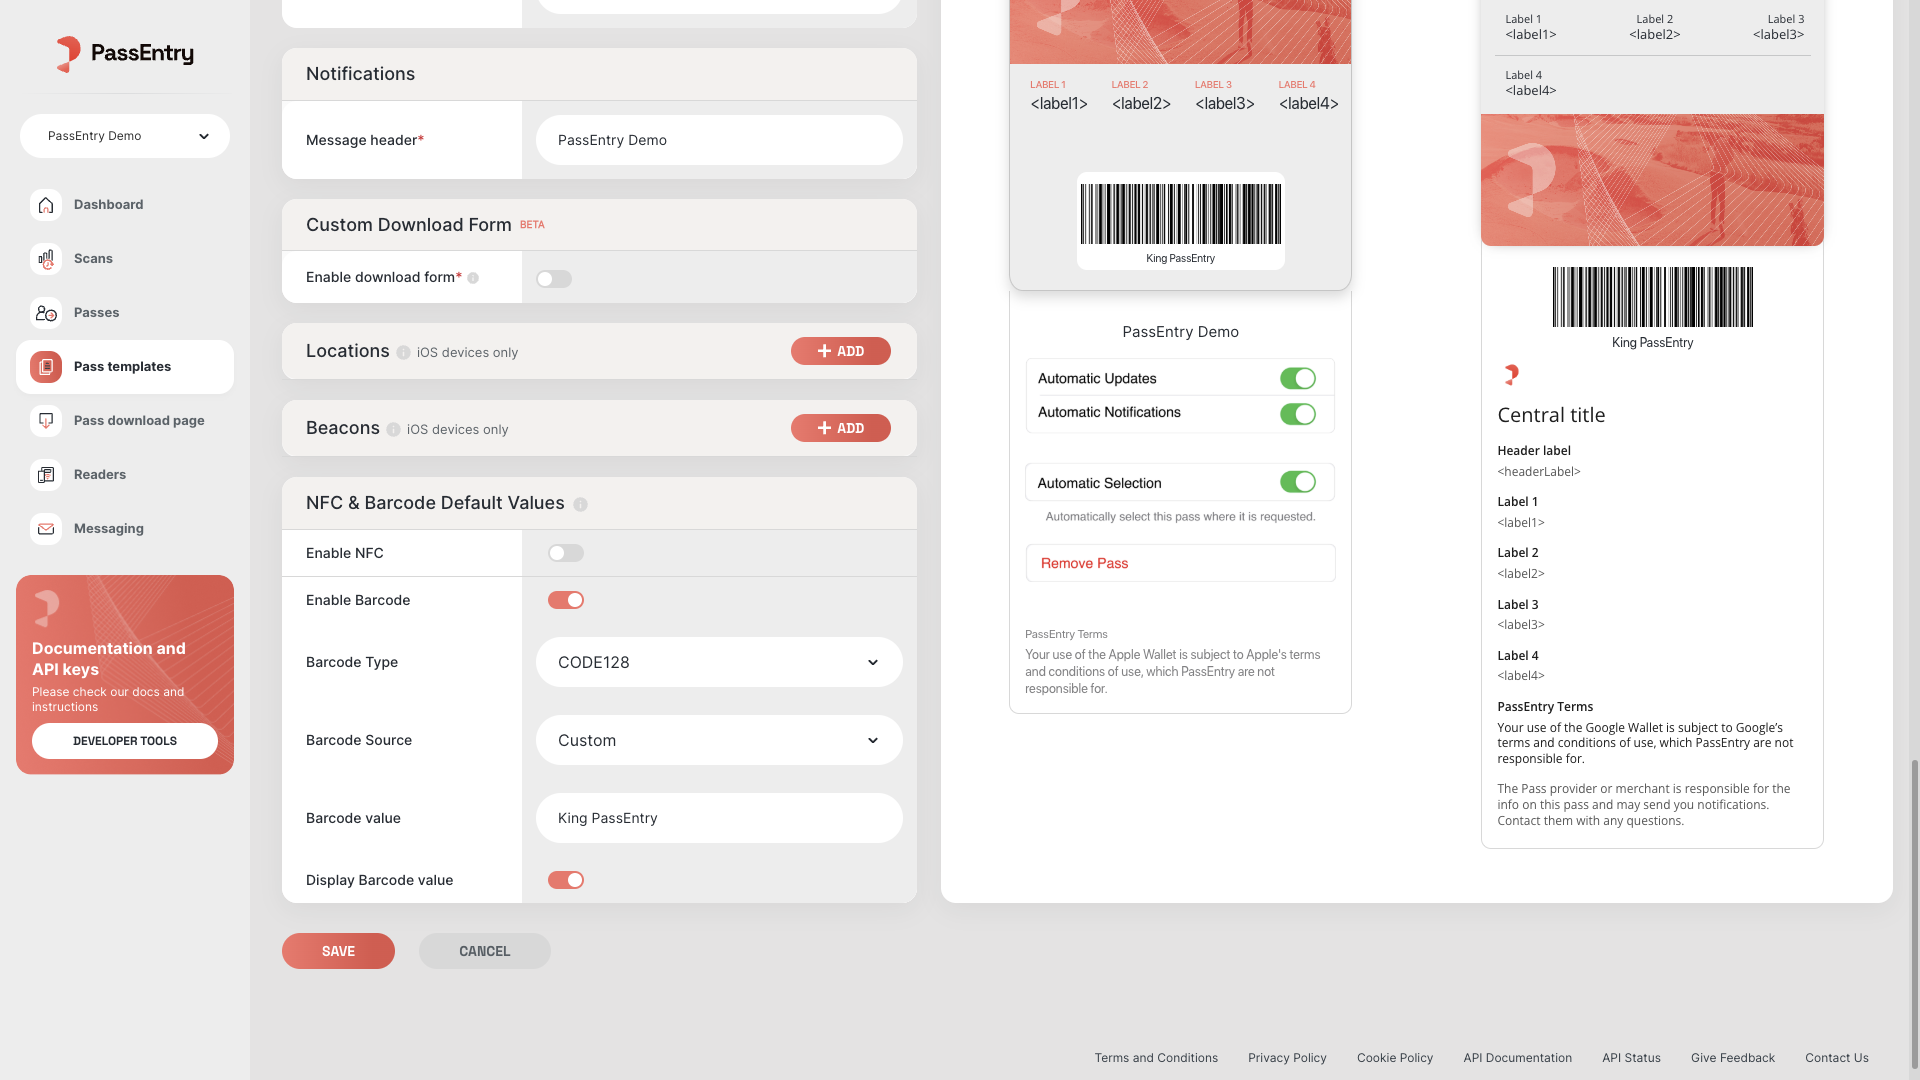Click info icon next to Beacons
This screenshot has height=1080, width=1920.
click(x=393, y=429)
